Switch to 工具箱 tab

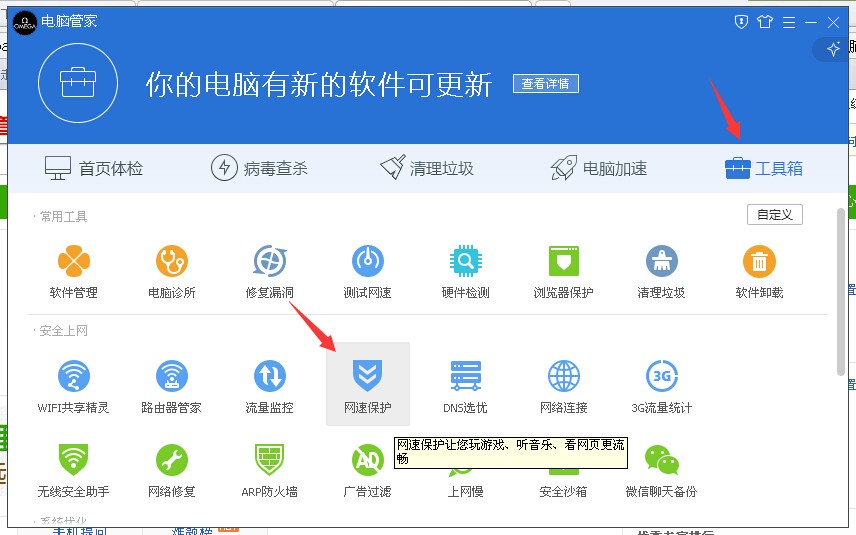coord(764,168)
